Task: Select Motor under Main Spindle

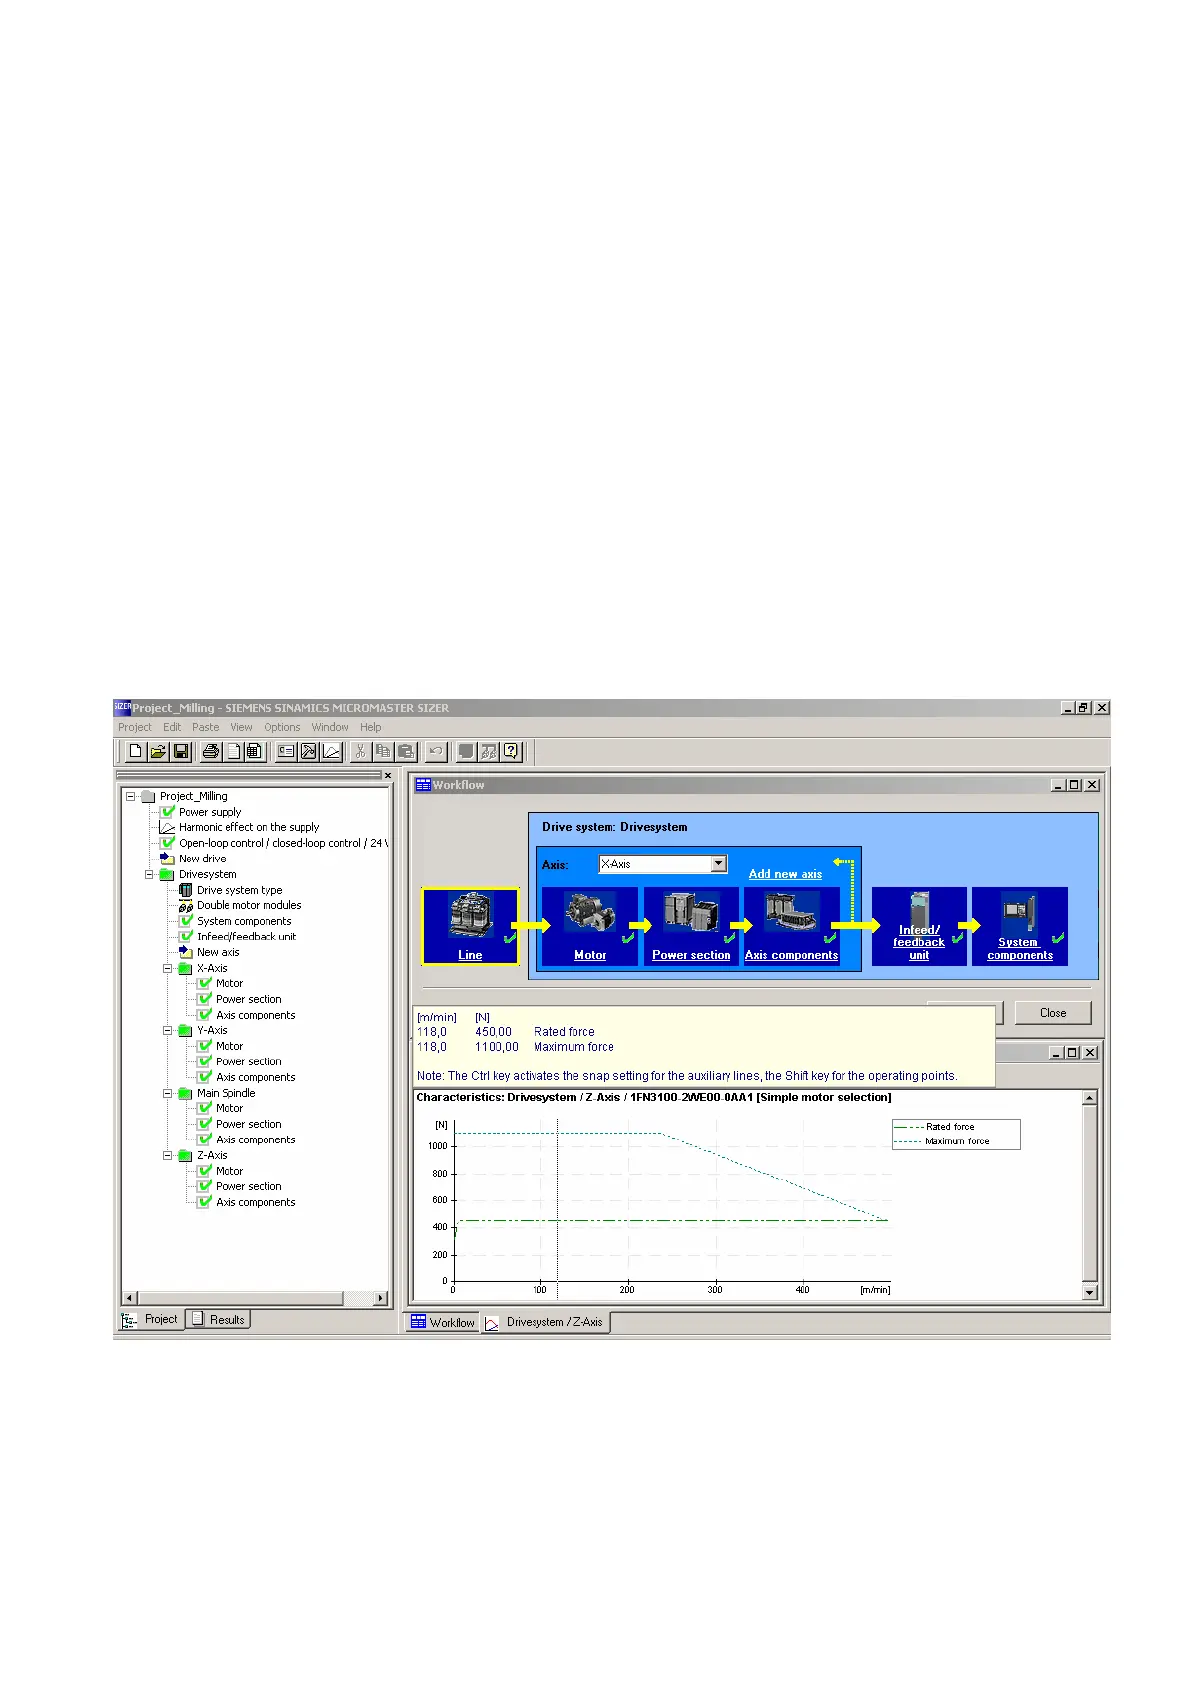Action: point(229,1108)
